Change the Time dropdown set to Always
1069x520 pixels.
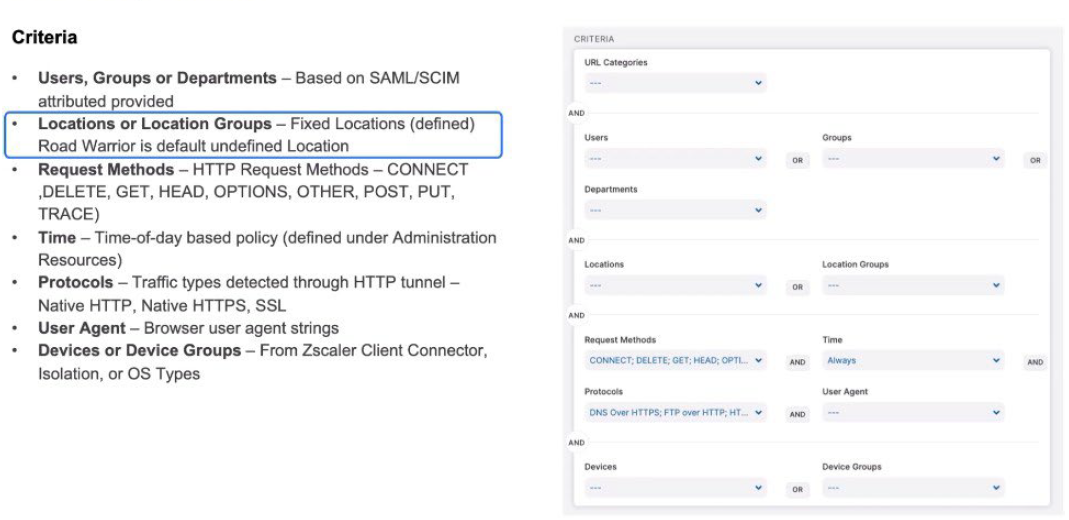pyautogui.click(x=912, y=361)
